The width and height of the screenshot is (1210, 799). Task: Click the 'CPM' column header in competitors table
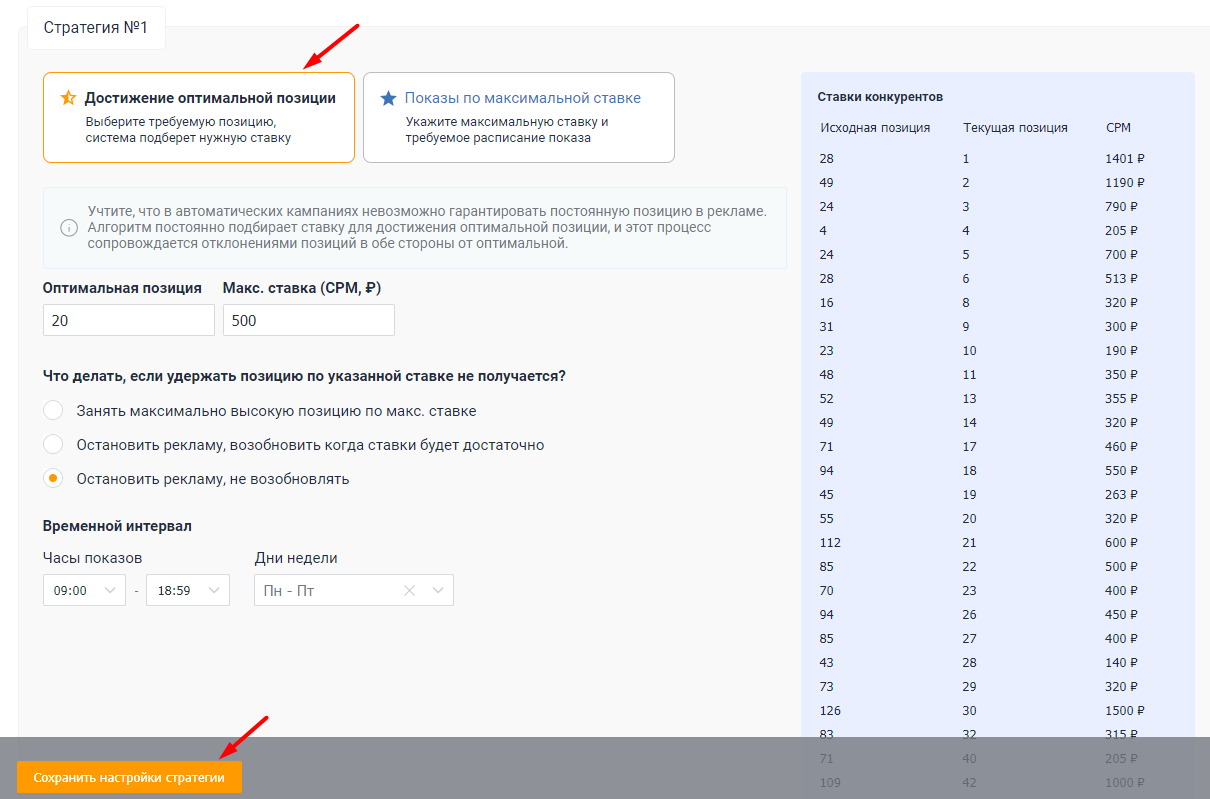point(1118,128)
